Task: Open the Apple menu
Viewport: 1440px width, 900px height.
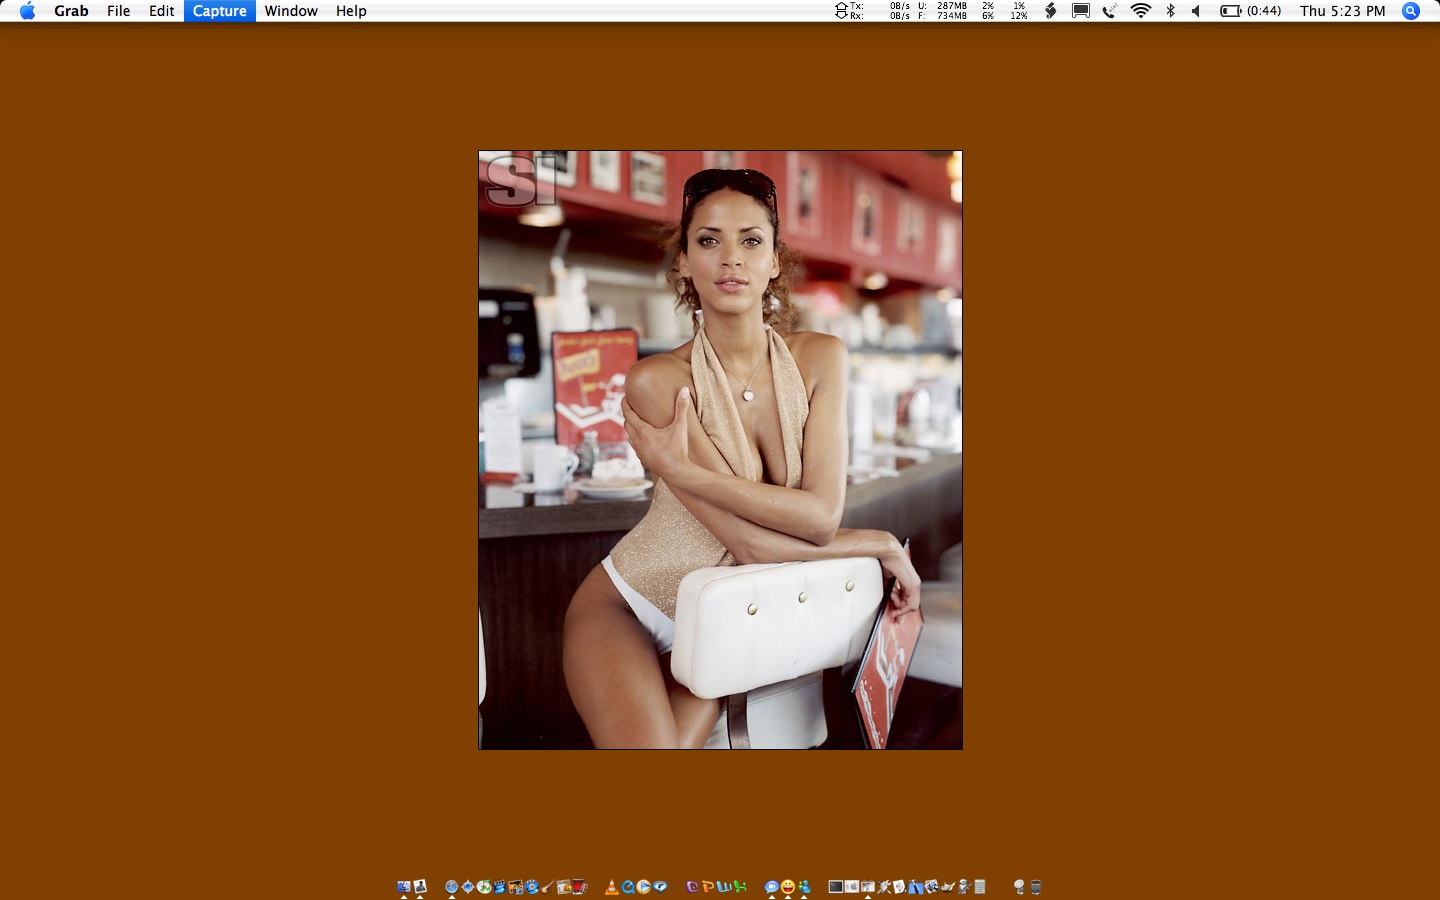Action: (27, 11)
